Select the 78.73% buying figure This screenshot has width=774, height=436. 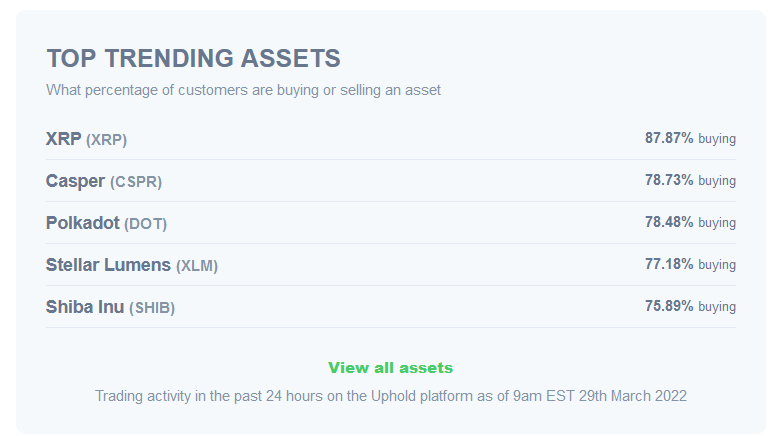click(690, 180)
